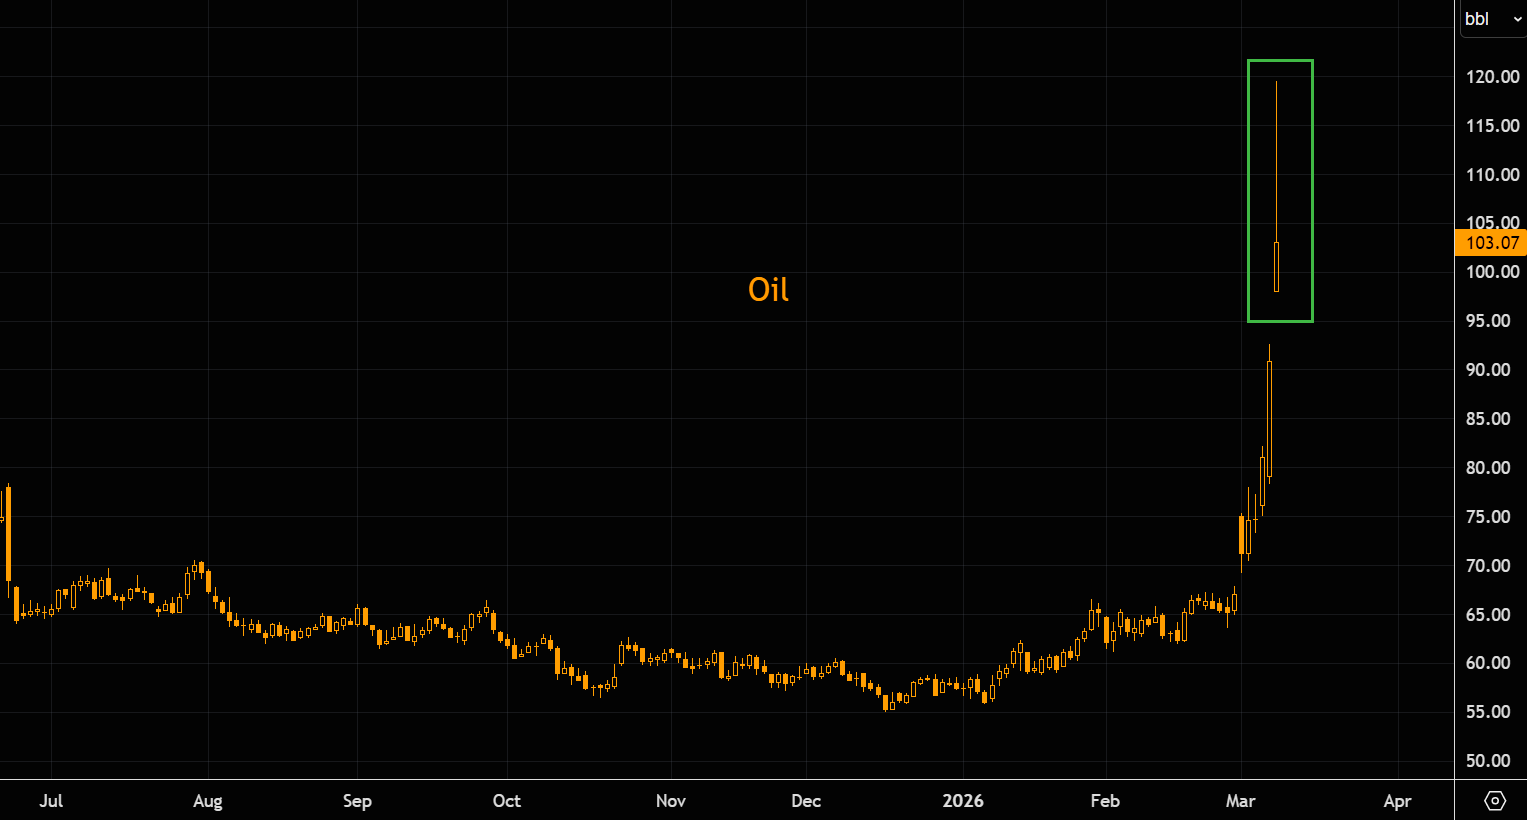Viewport: 1527px width, 820px height.
Task: Select the orange Oil text label
Action: pyautogui.click(x=768, y=290)
